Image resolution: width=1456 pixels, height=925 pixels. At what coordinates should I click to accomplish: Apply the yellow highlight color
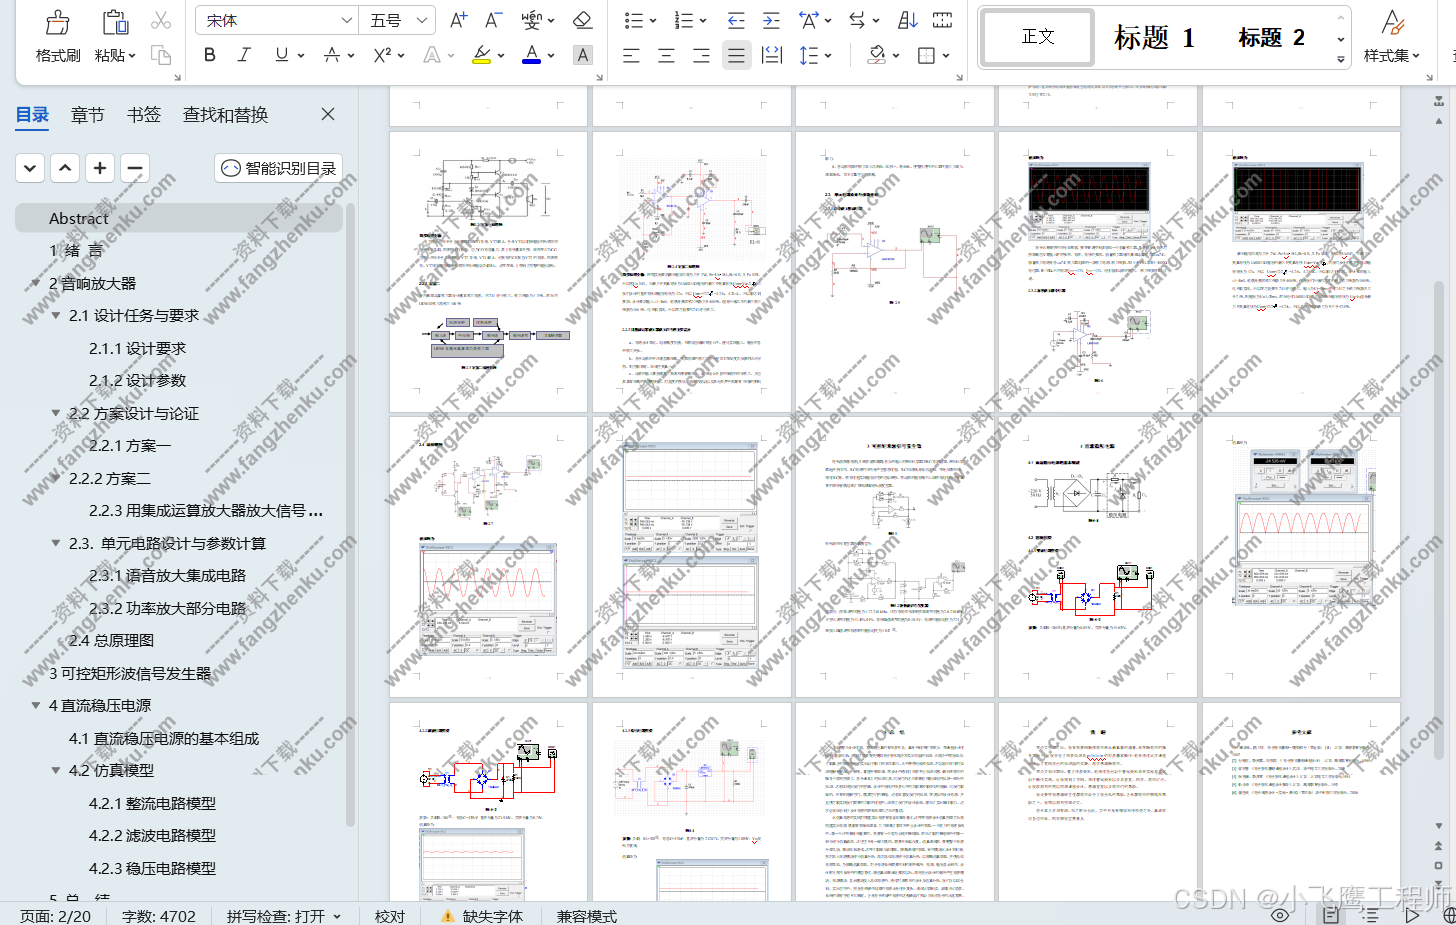click(x=482, y=55)
